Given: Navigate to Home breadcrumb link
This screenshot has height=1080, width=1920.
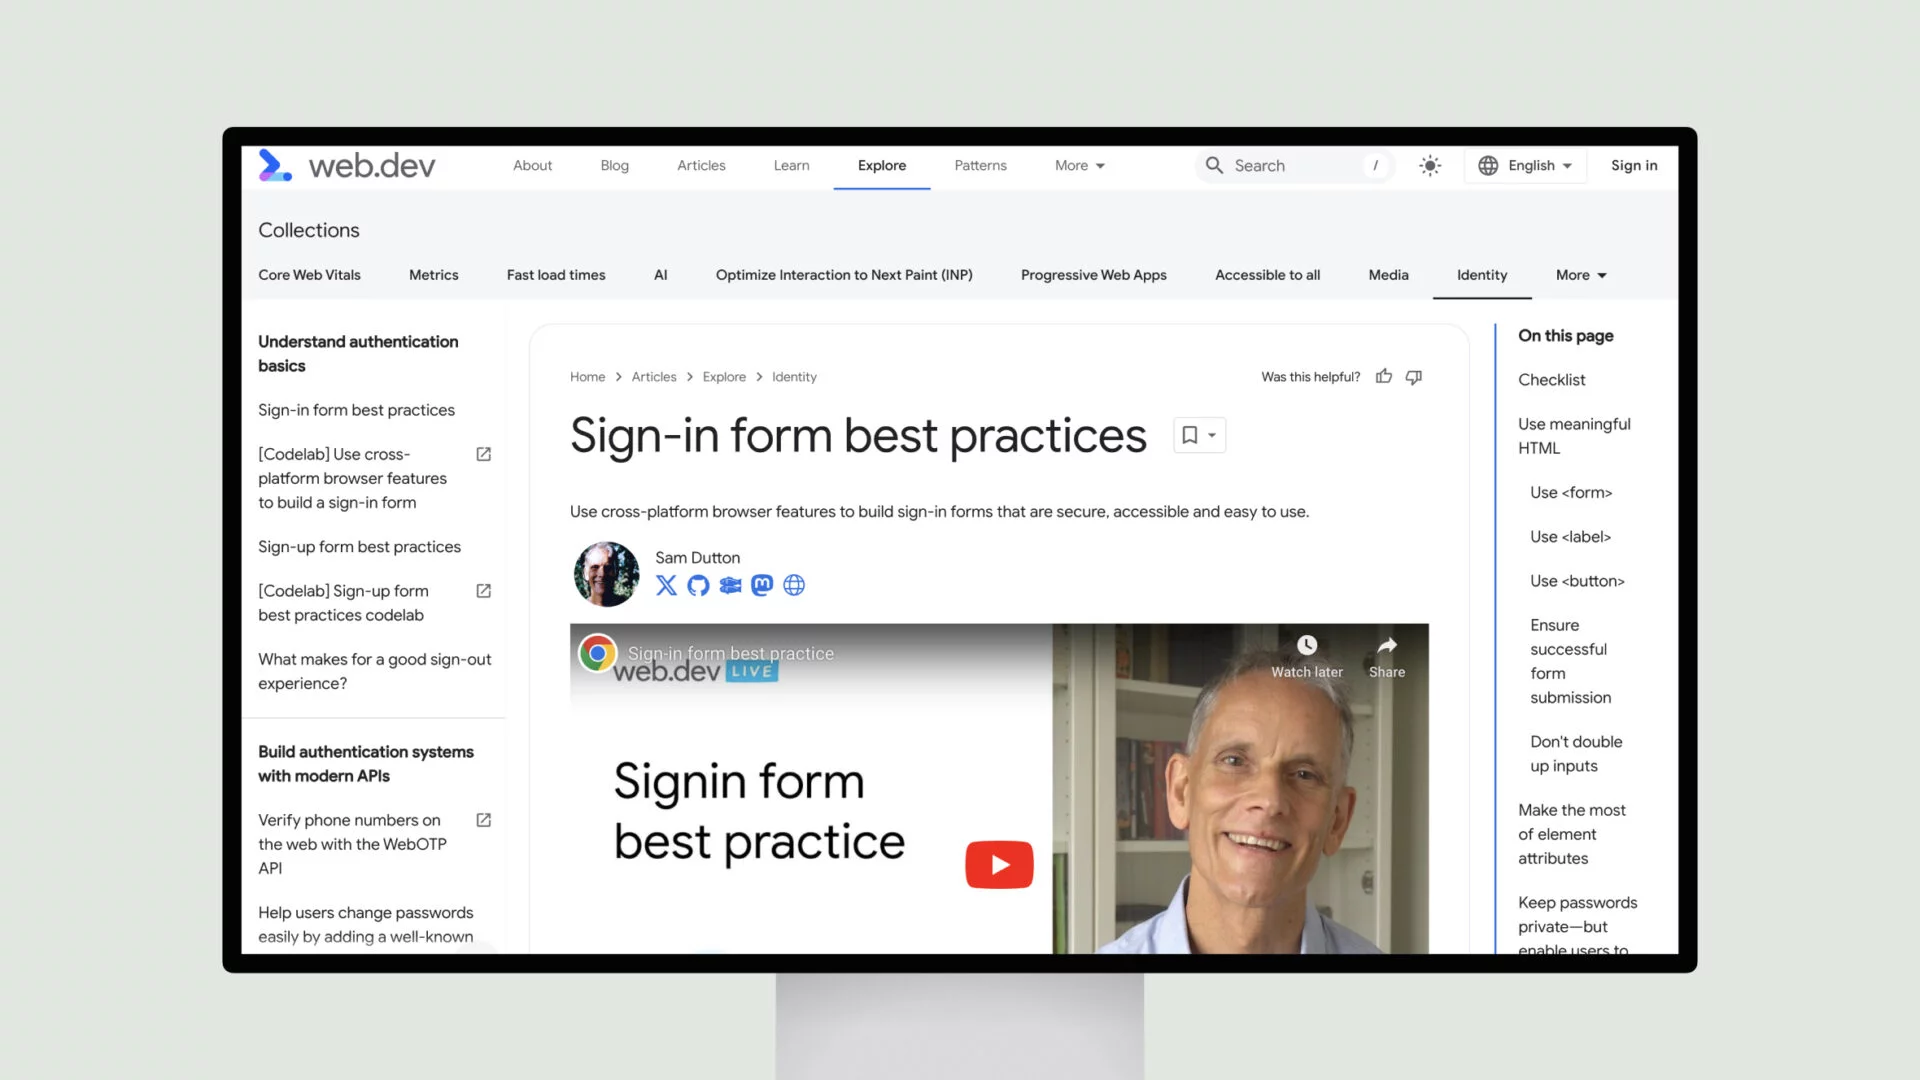Looking at the screenshot, I should tap(587, 376).
